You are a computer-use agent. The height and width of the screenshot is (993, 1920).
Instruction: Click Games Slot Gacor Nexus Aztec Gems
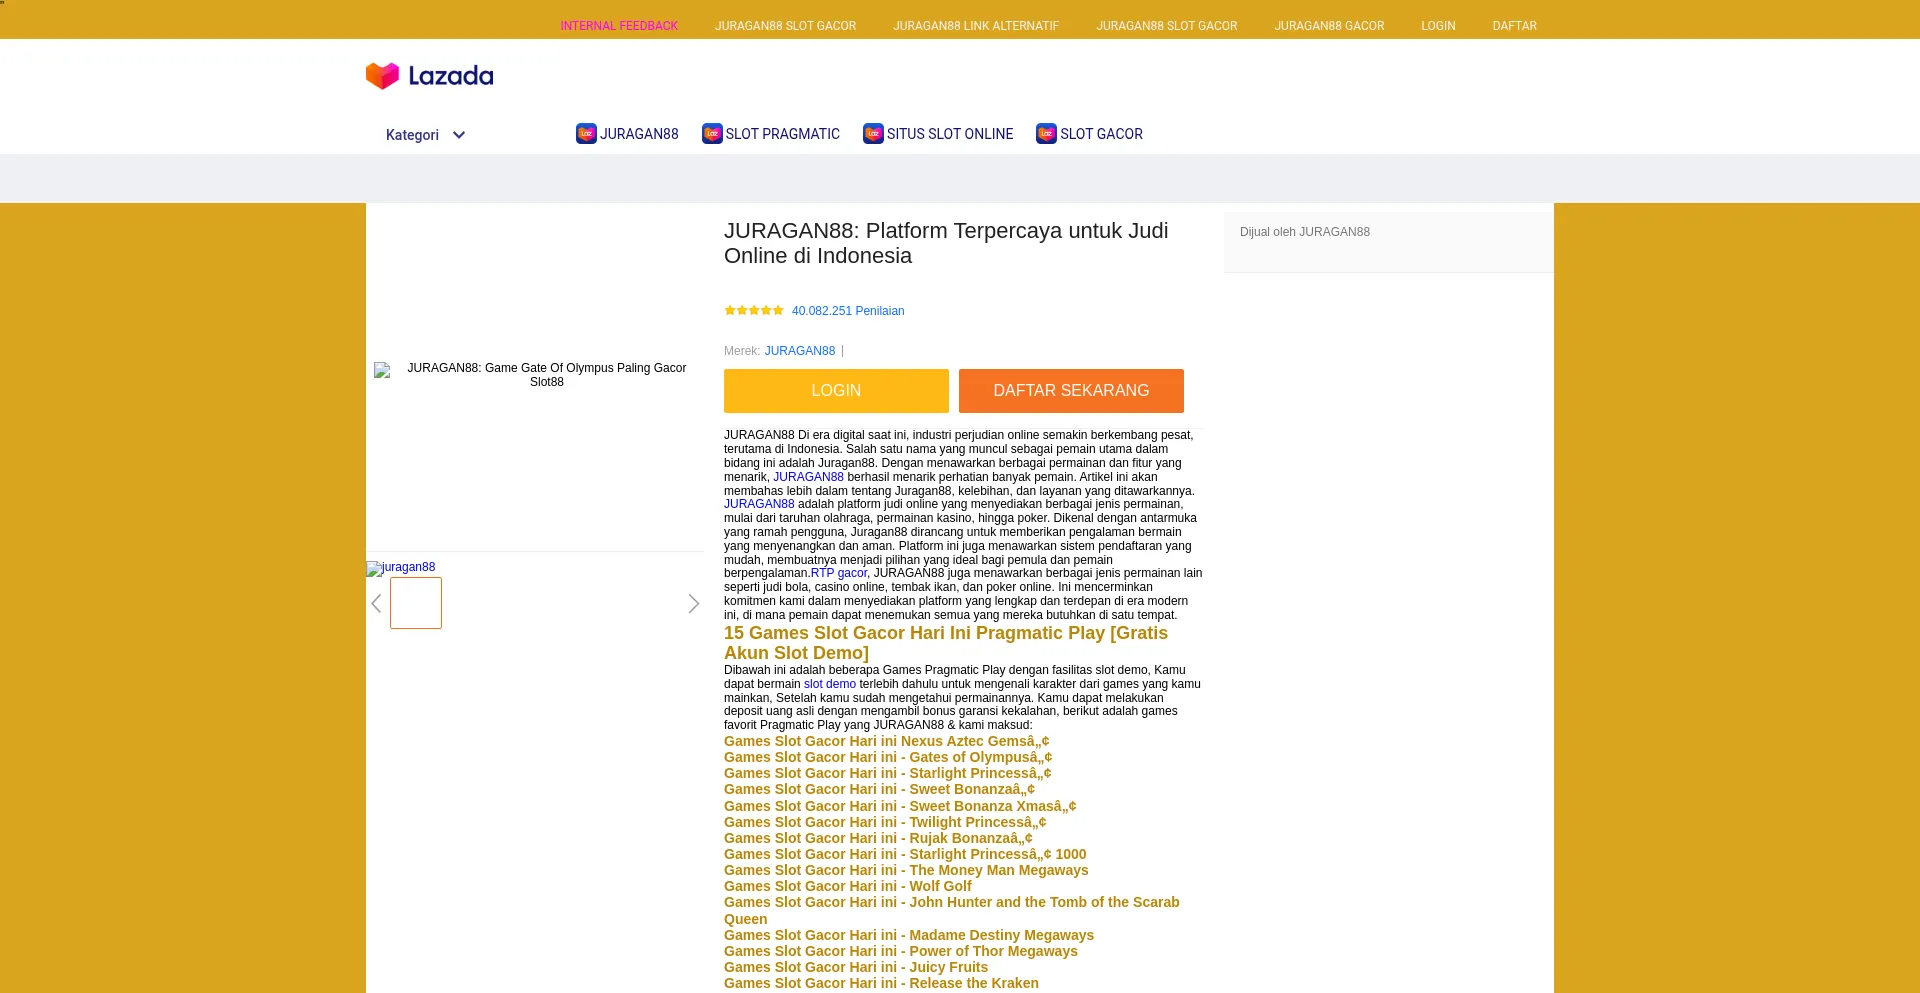[886, 741]
